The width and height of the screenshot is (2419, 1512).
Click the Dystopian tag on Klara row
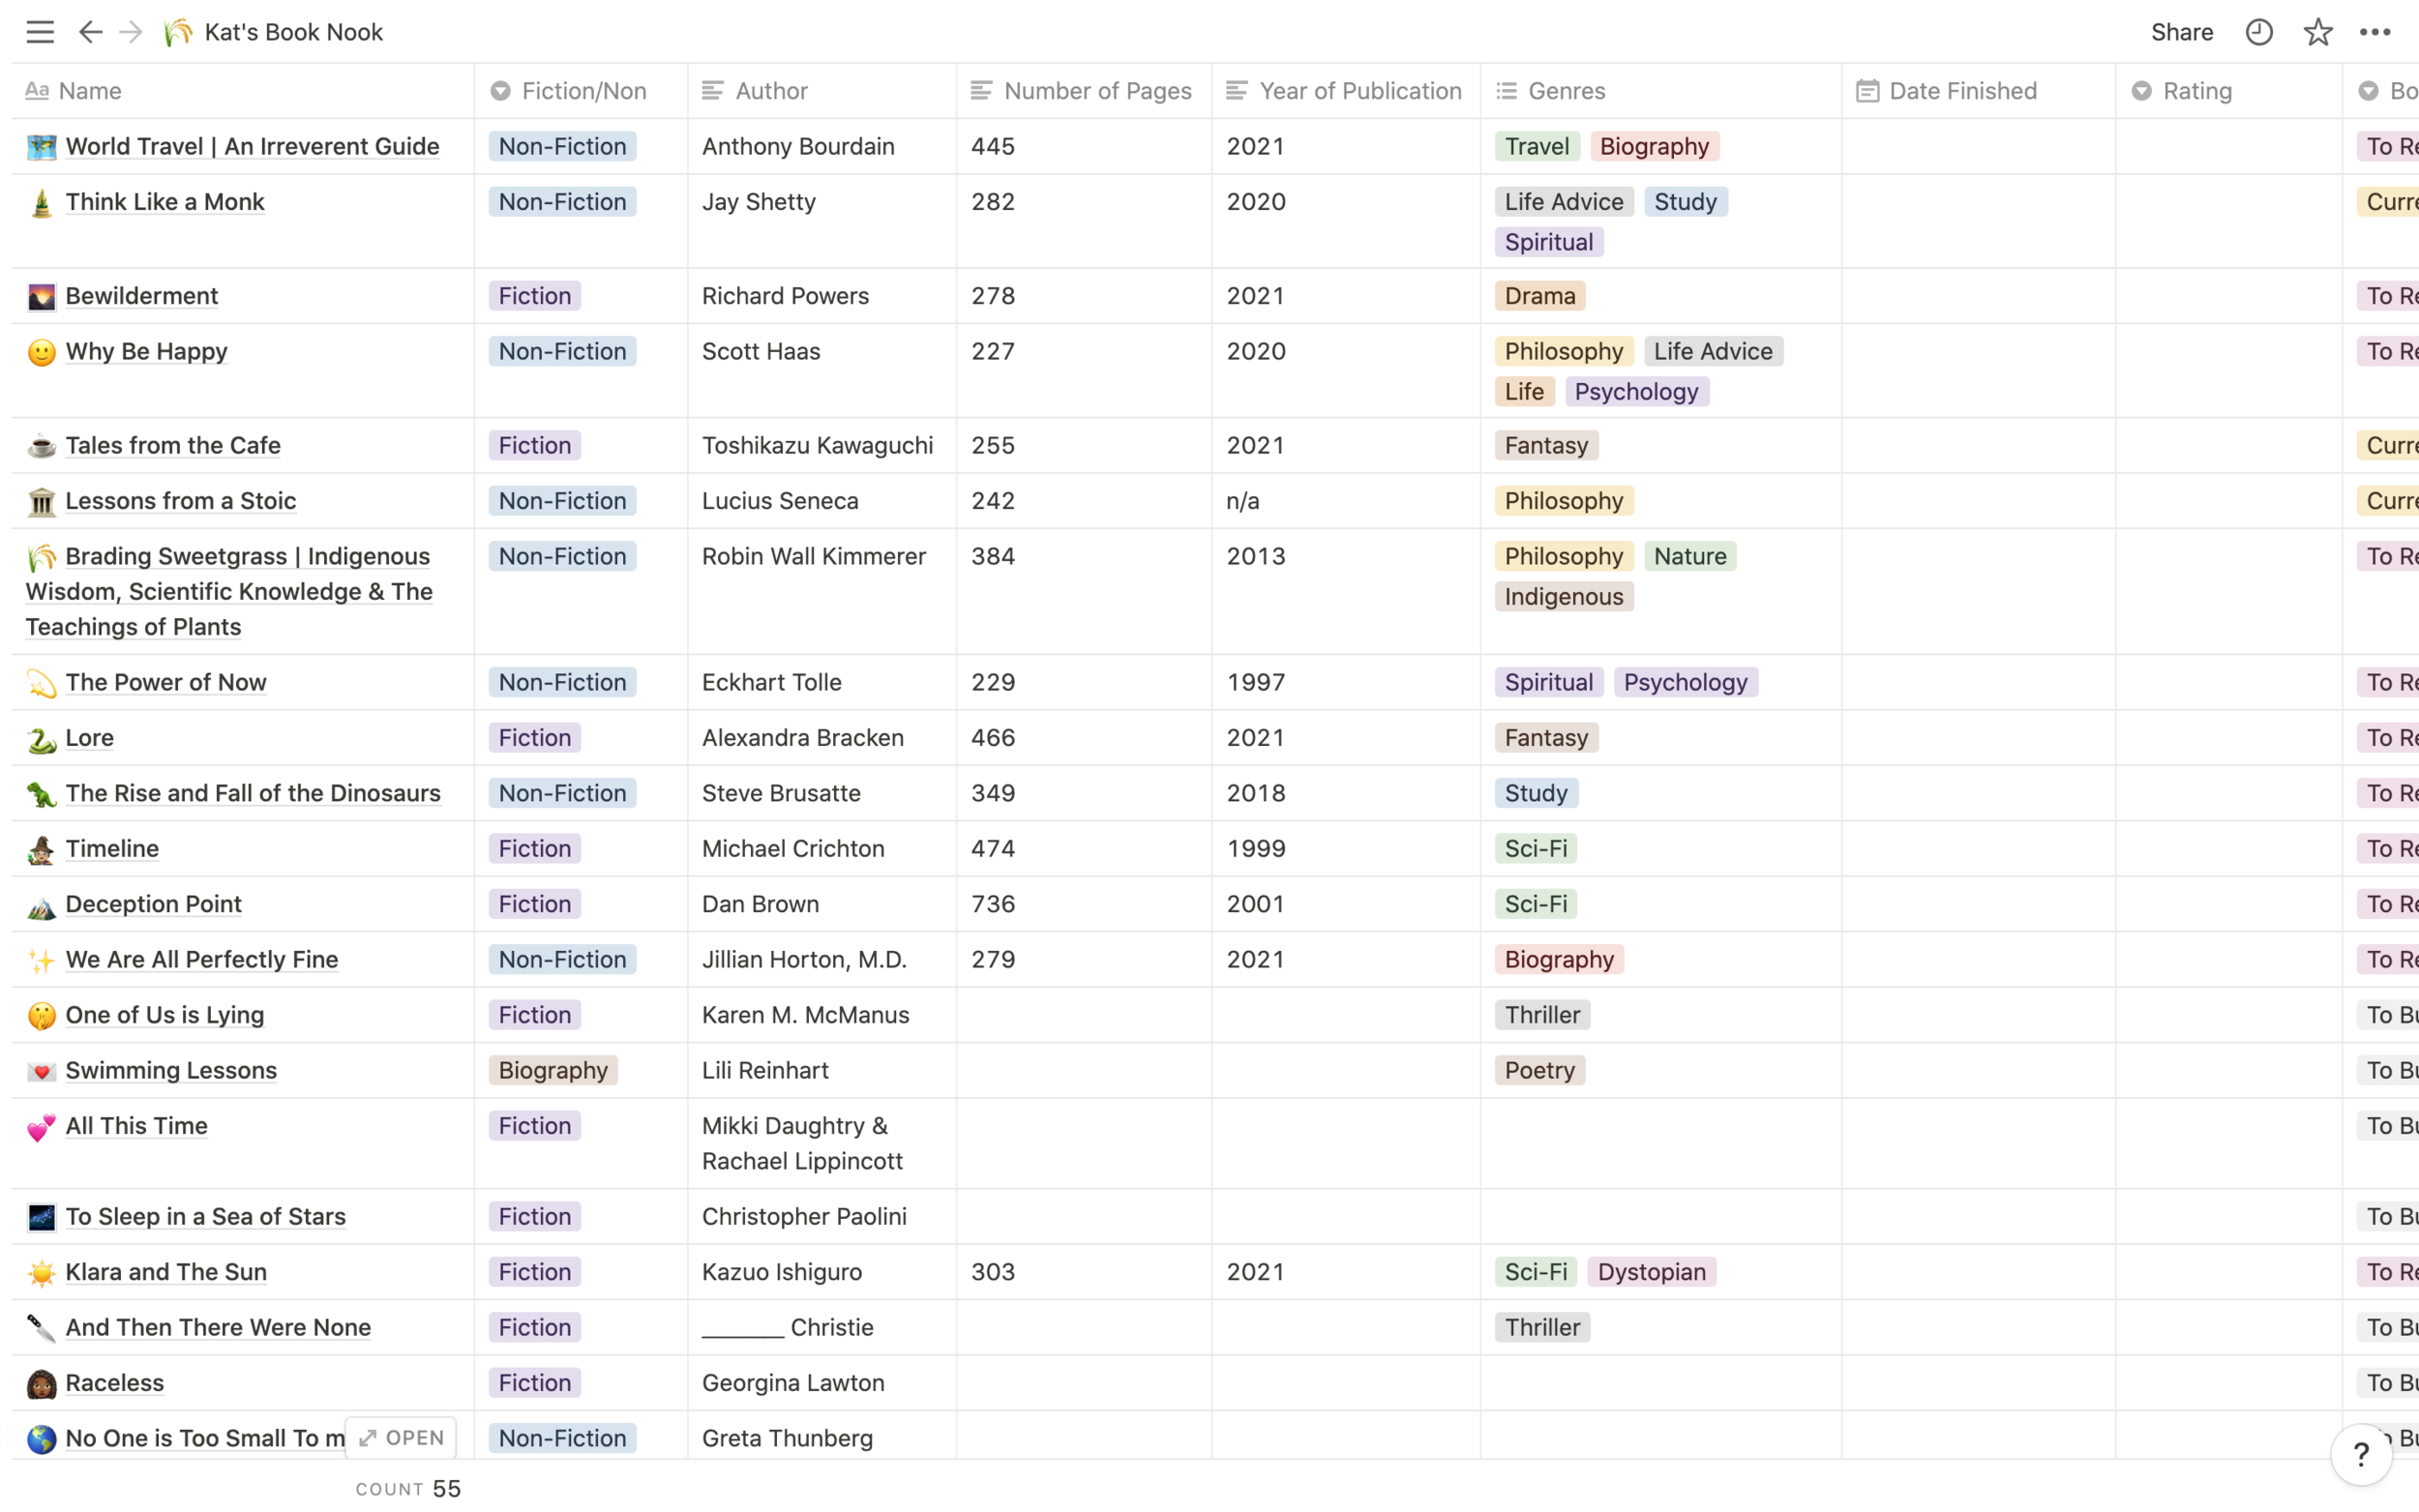point(1650,1272)
